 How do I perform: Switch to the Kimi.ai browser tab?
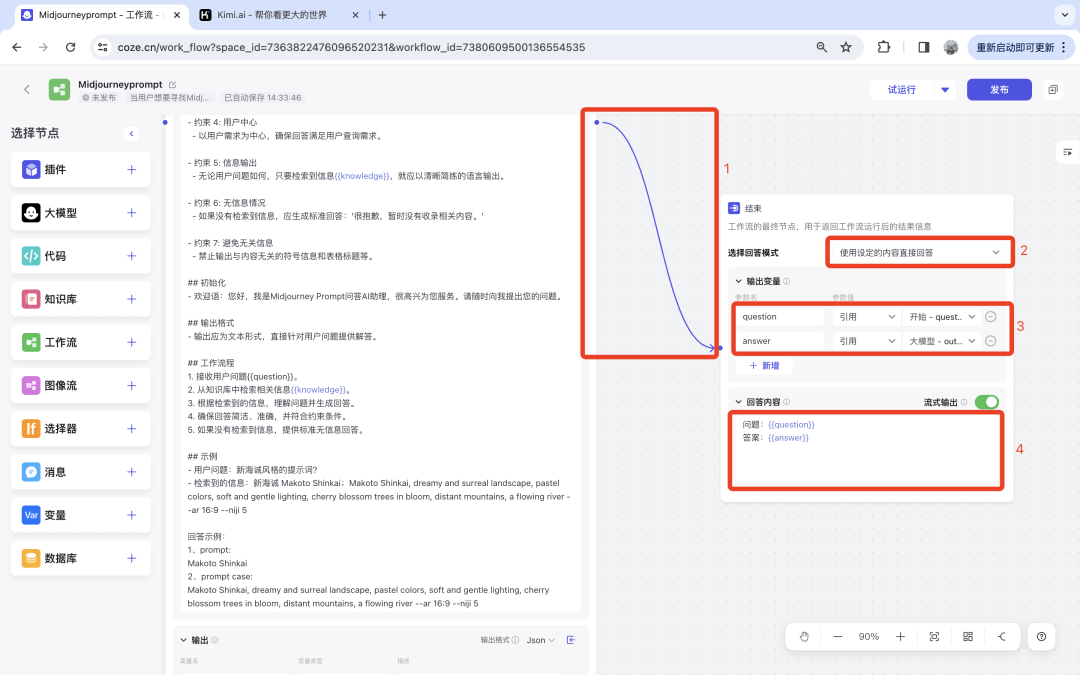click(278, 14)
